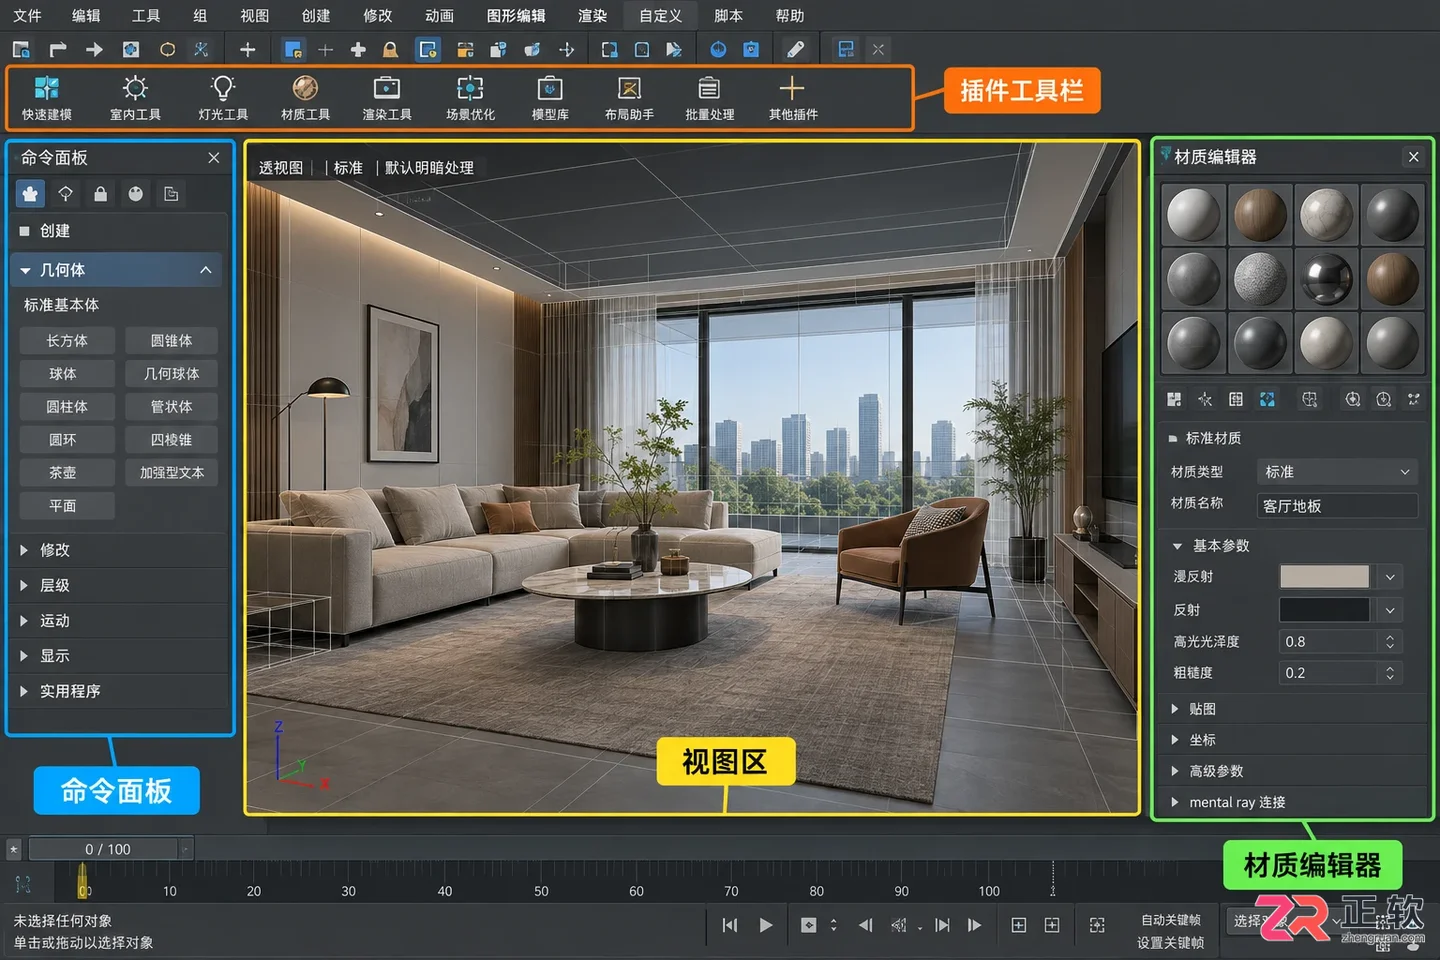Create a 平面 primitive
This screenshot has width=1440, height=960.
pos(67,506)
